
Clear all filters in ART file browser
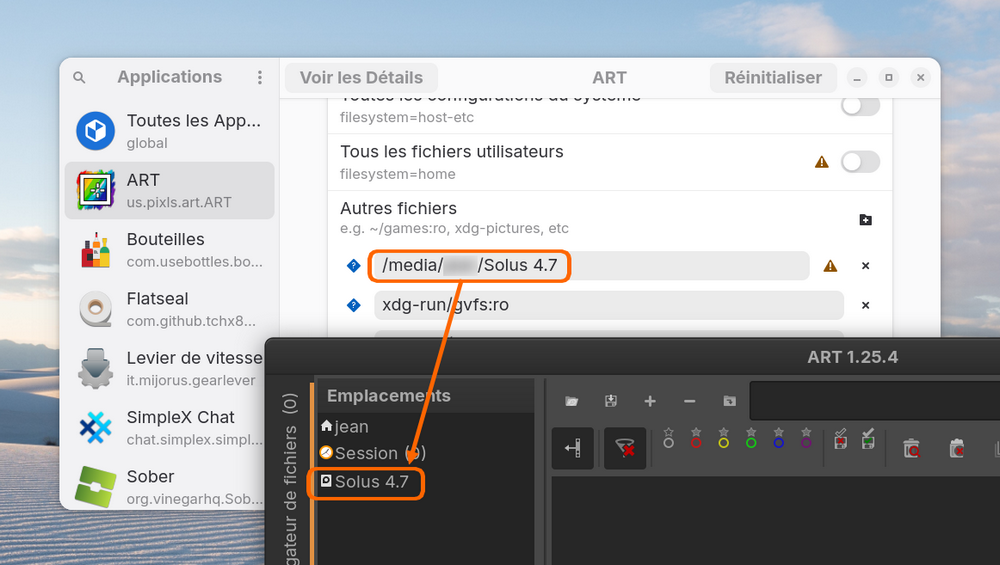pyautogui.click(x=627, y=448)
